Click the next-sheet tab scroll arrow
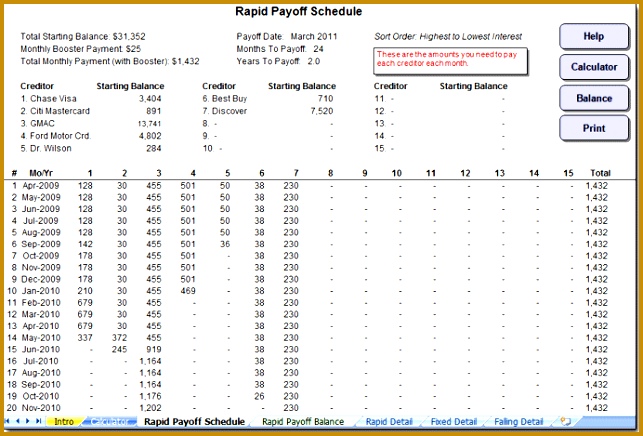The width and height of the screenshot is (643, 436). (27, 421)
